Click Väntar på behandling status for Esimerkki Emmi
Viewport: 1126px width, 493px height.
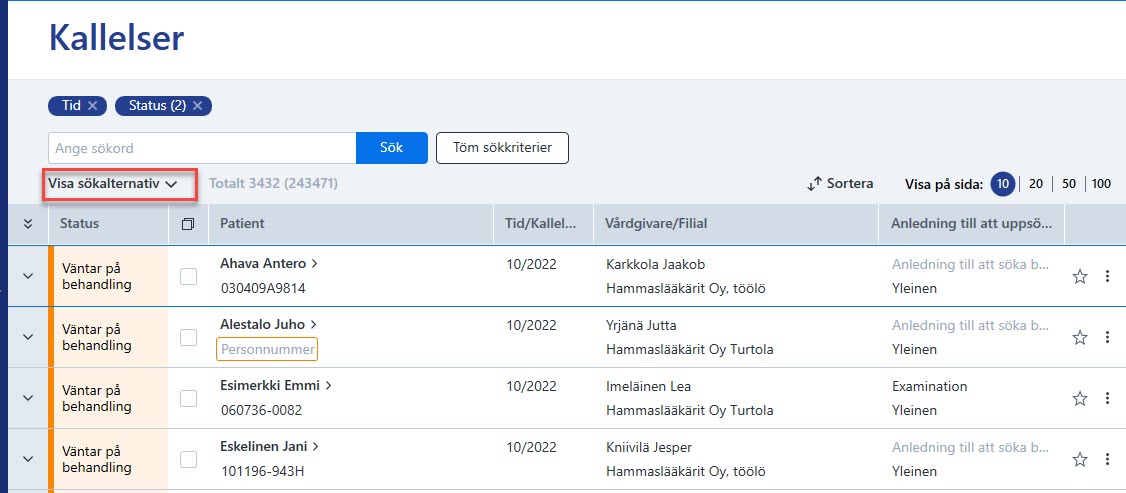pyautogui.click(x=97, y=398)
